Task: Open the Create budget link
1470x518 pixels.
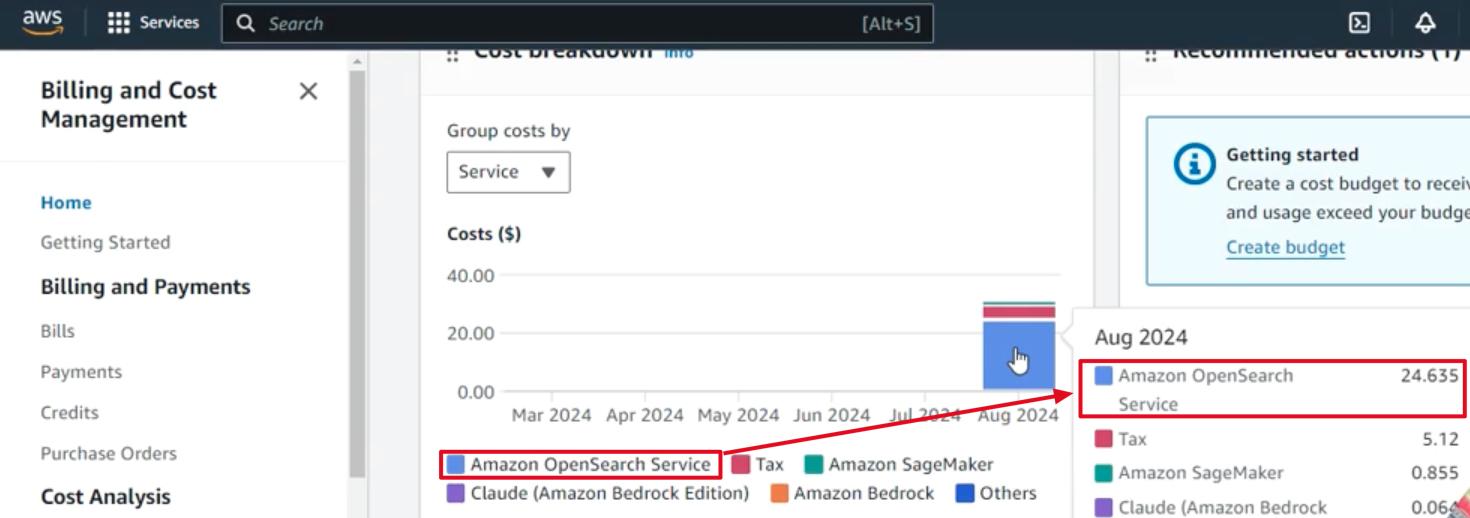Action: point(1285,247)
